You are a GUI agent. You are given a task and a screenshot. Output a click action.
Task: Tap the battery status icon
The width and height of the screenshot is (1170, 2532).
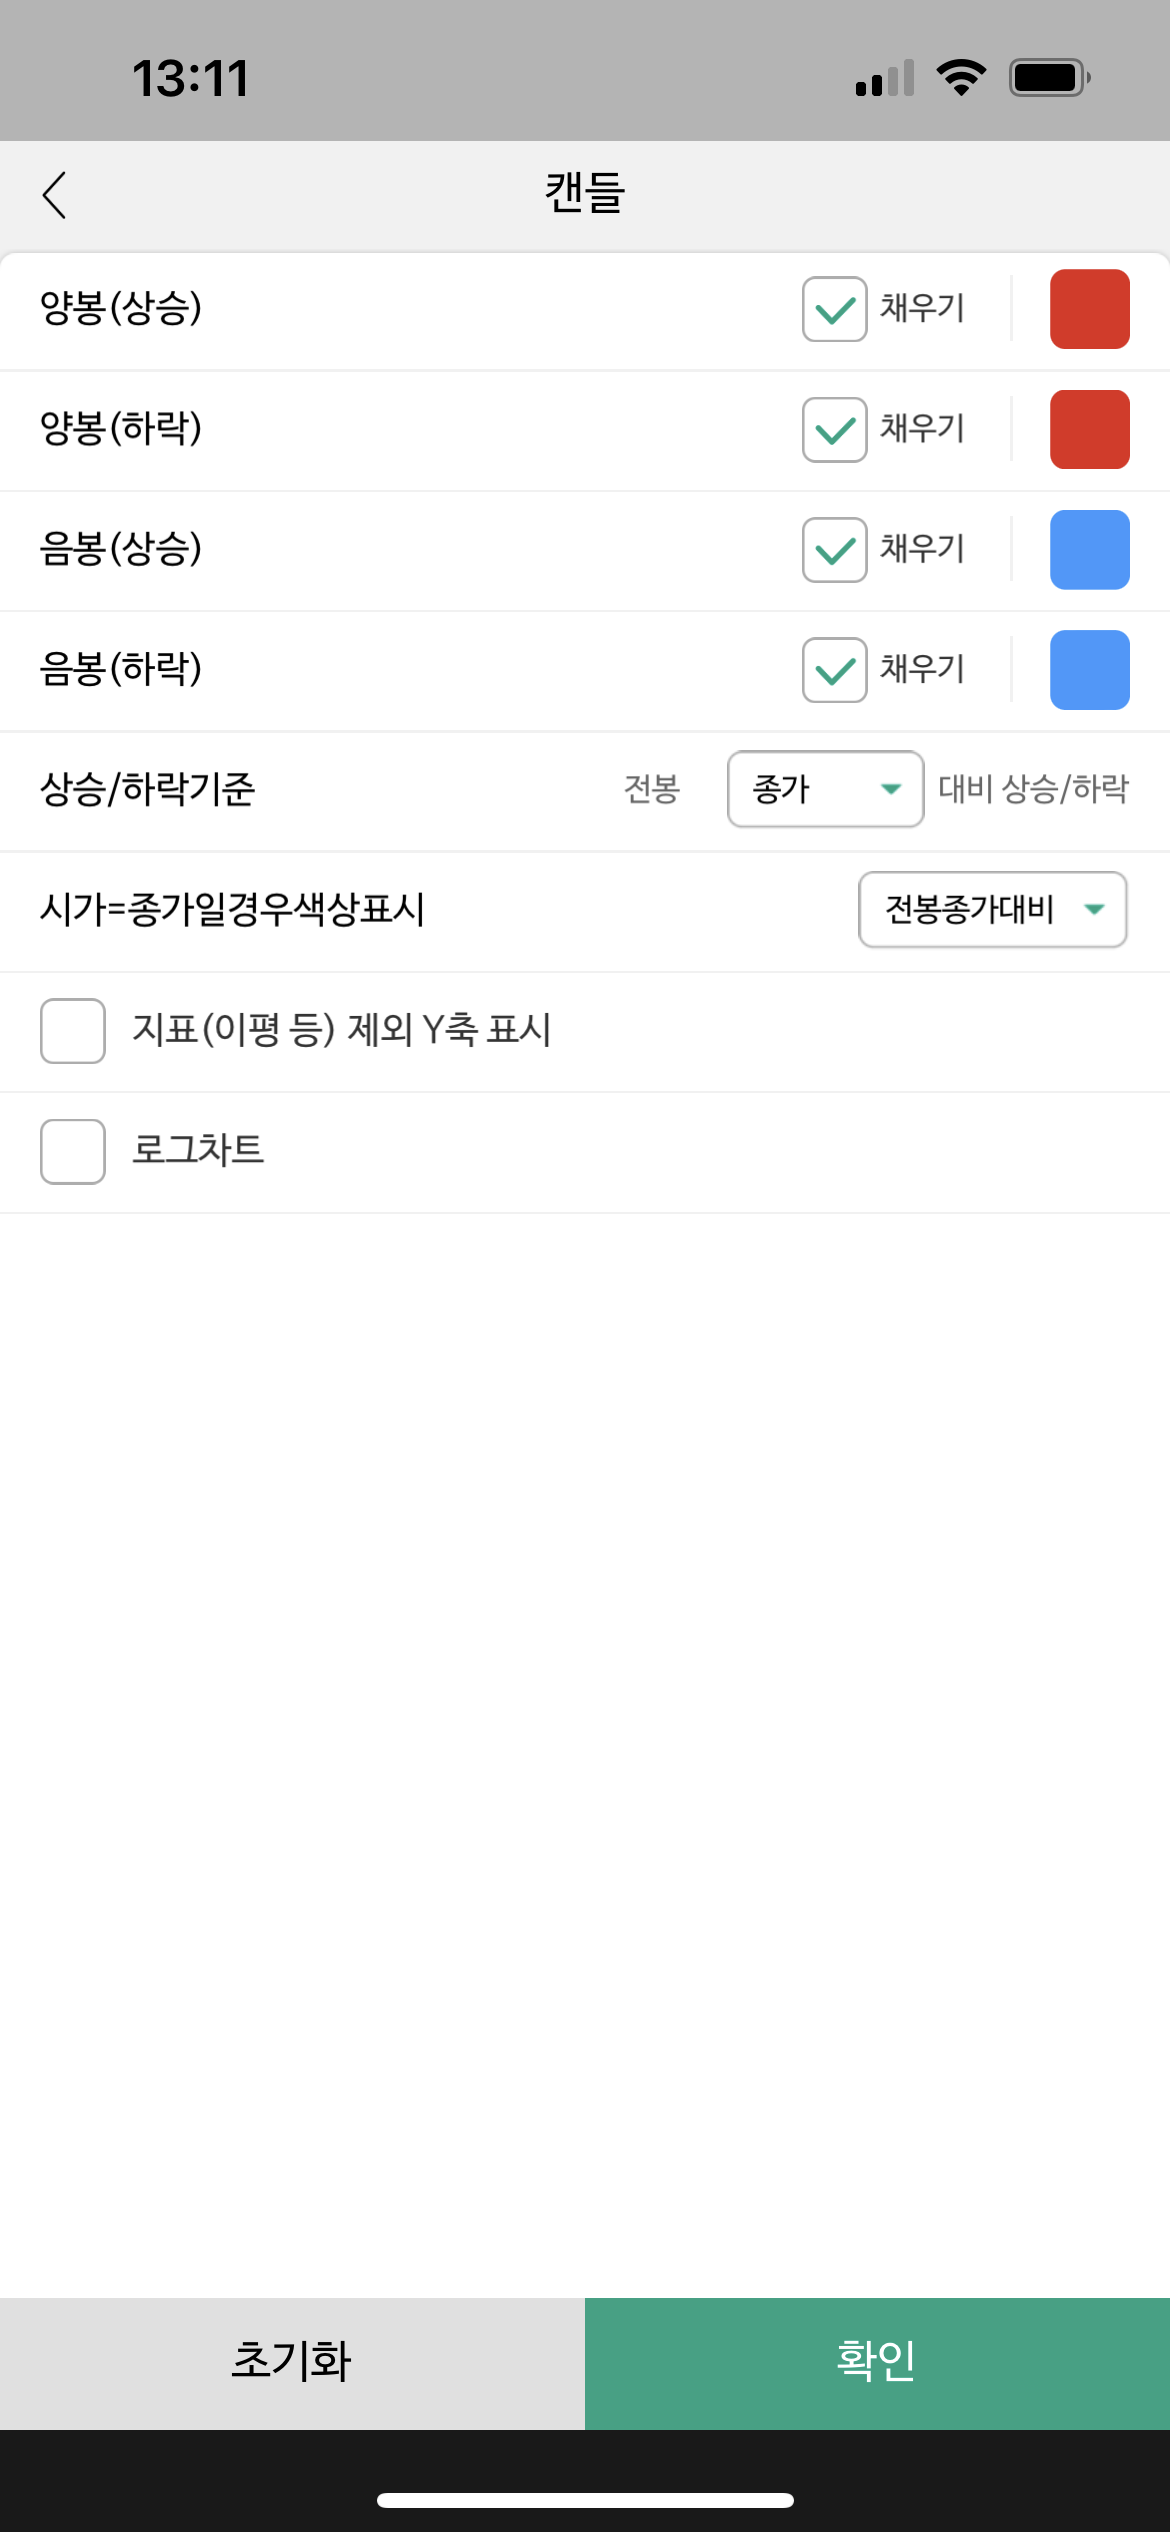[x=1049, y=77]
